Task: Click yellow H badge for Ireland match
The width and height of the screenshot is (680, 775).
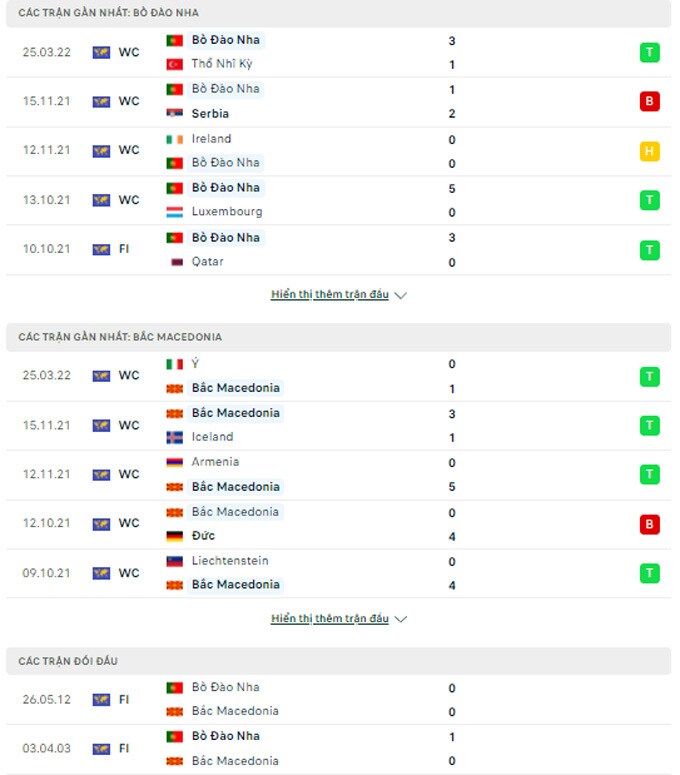Action: (x=650, y=151)
